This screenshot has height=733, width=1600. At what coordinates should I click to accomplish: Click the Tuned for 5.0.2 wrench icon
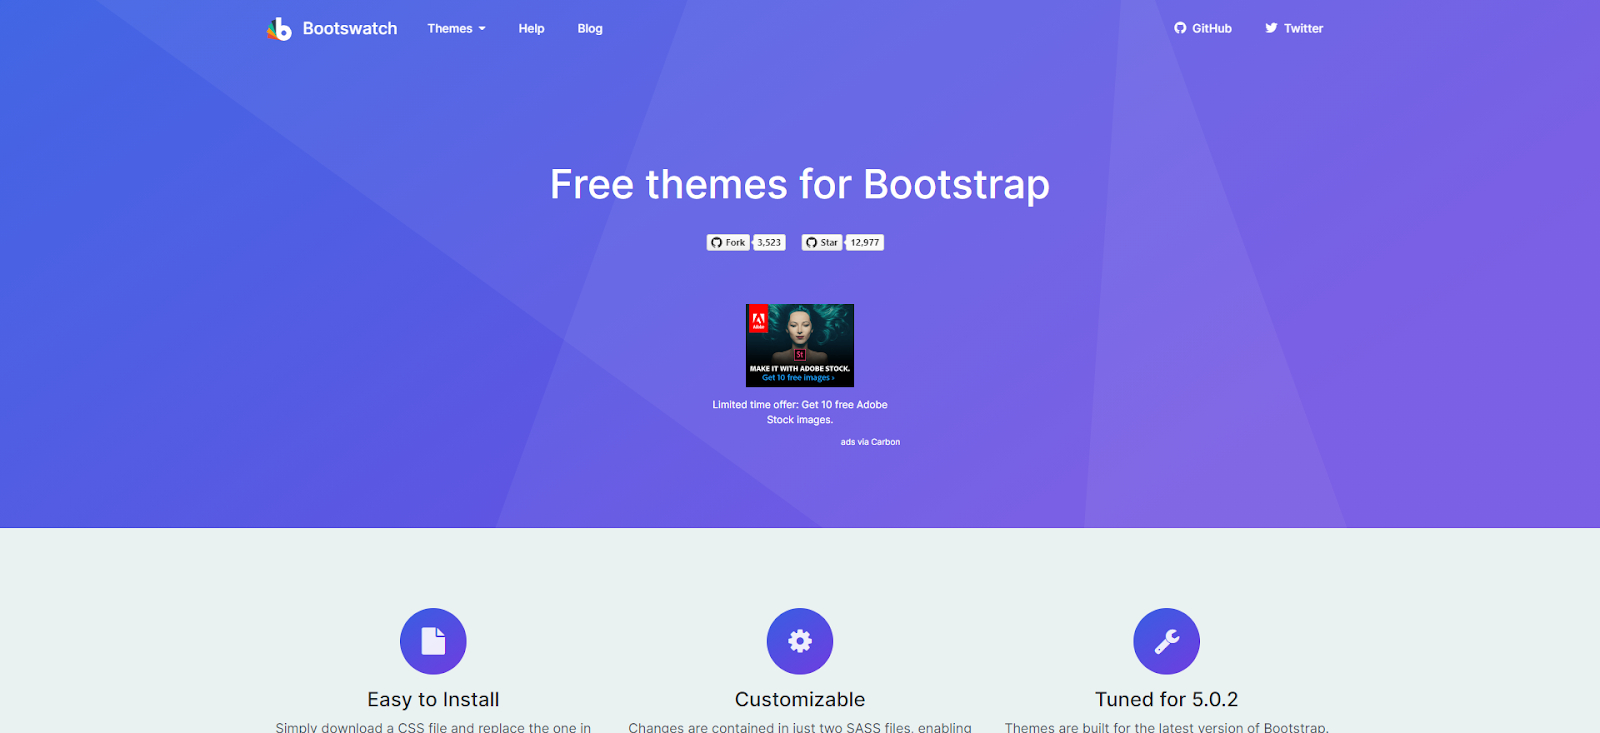point(1166,641)
